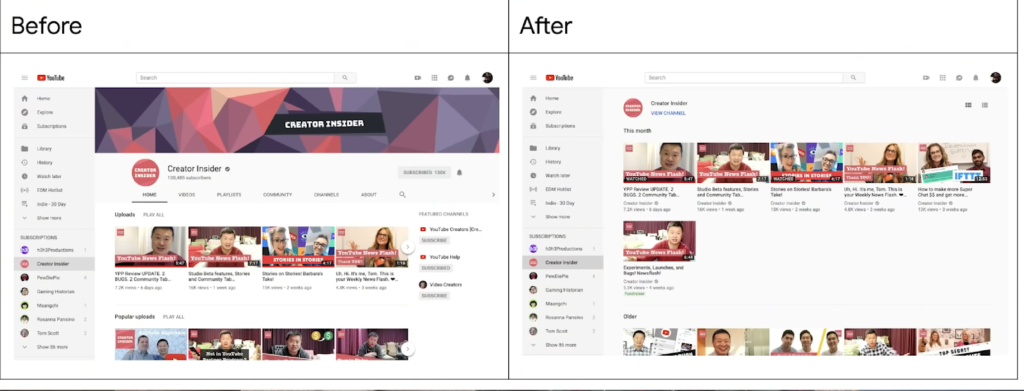Open the COMMUNITY tab on the Creator Insider channel
This screenshot has height=391, width=1024.
click(278, 195)
